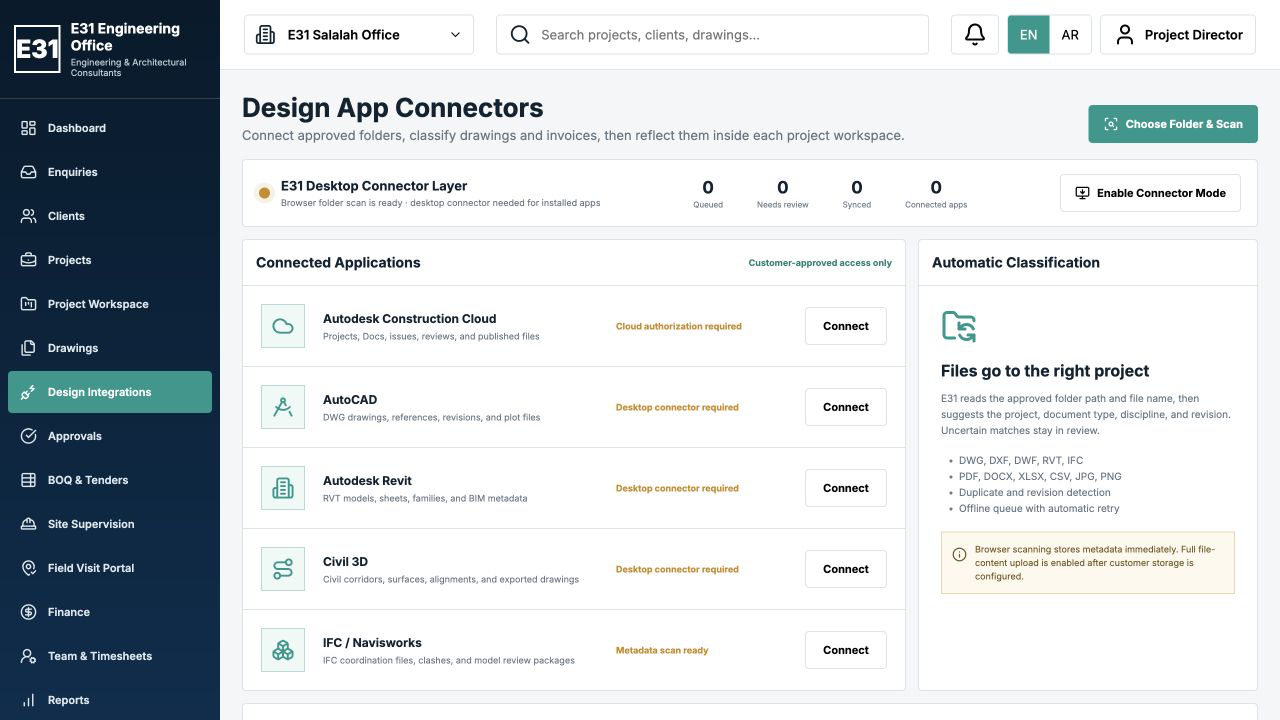Open the E31 Salalah Office dropdown
Viewport: 1280px width, 720px height.
tap(359, 34)
